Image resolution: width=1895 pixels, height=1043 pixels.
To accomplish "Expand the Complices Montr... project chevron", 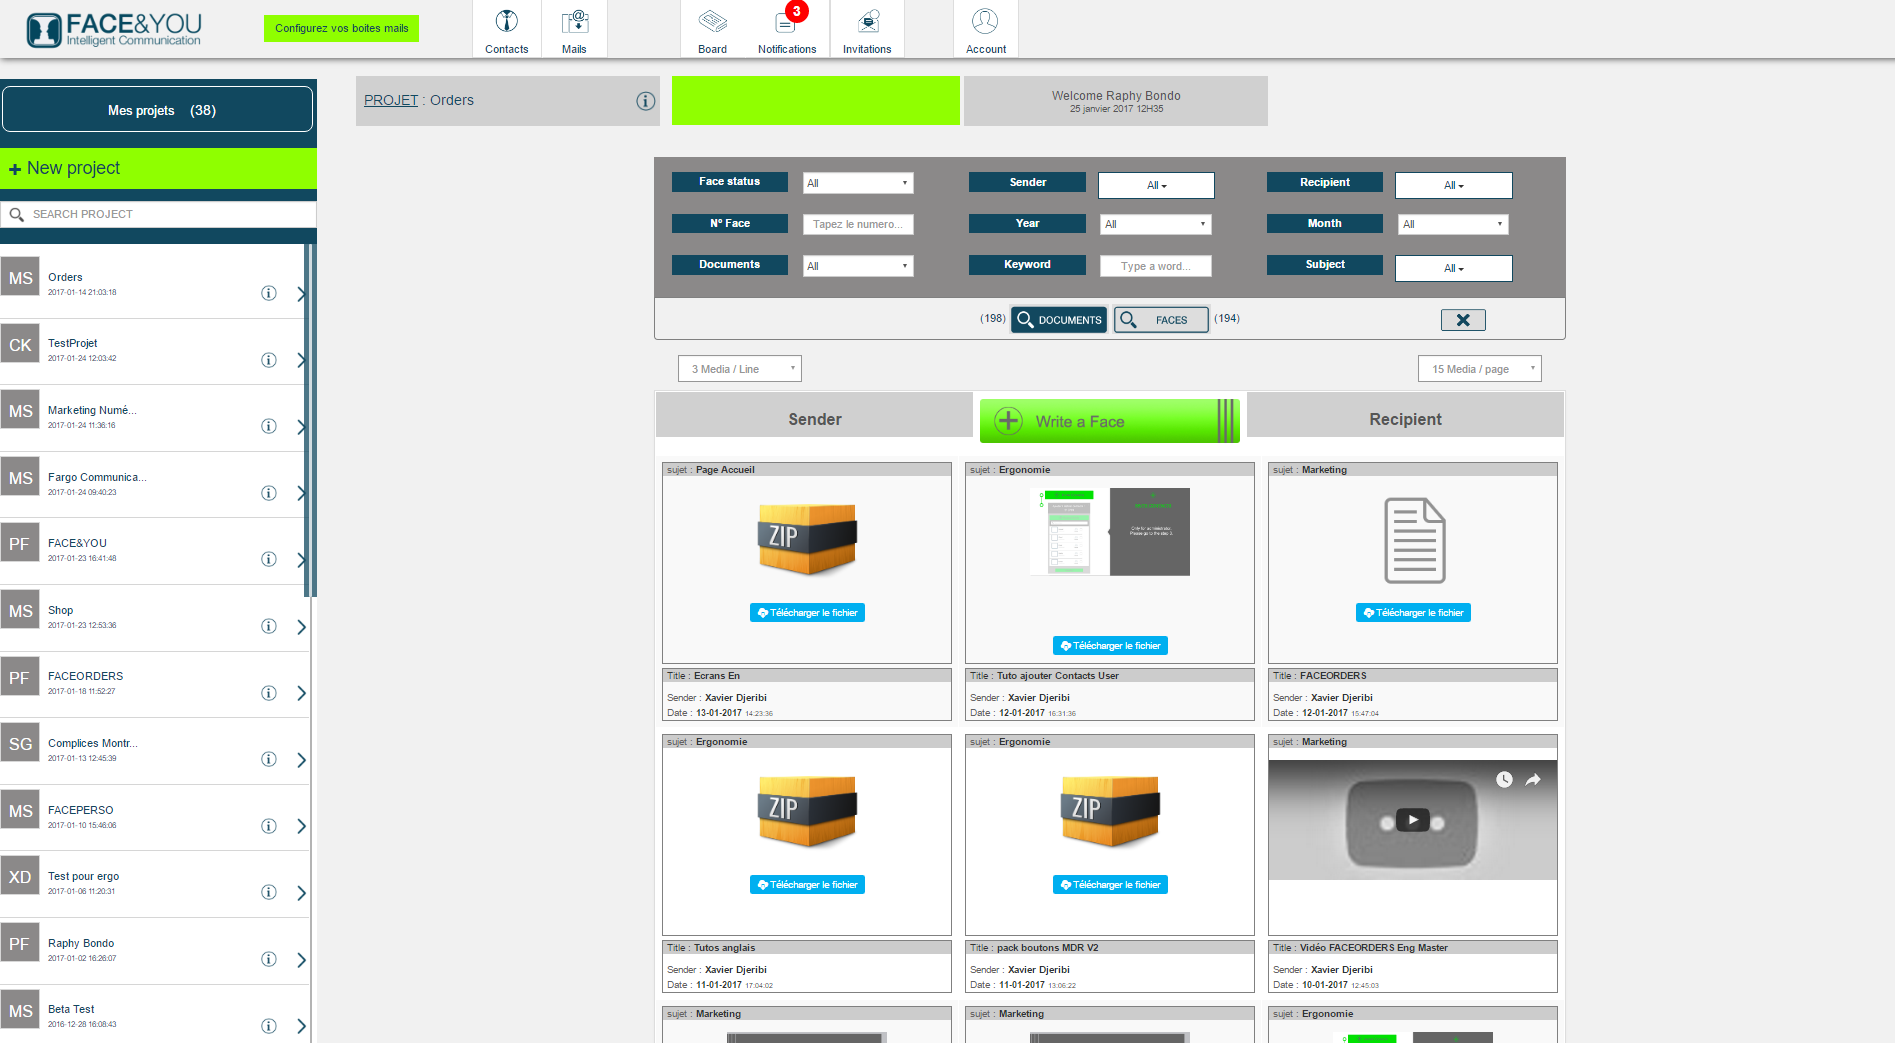I will coord(301,760).
